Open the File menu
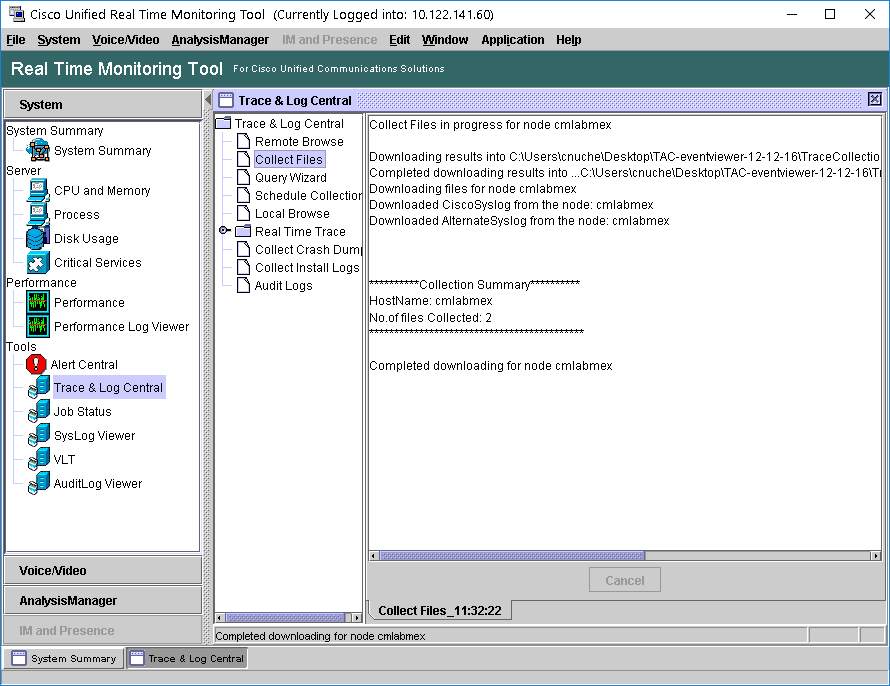Image resolution: width=890 pixels, height=686 pixels. (15, 40)
